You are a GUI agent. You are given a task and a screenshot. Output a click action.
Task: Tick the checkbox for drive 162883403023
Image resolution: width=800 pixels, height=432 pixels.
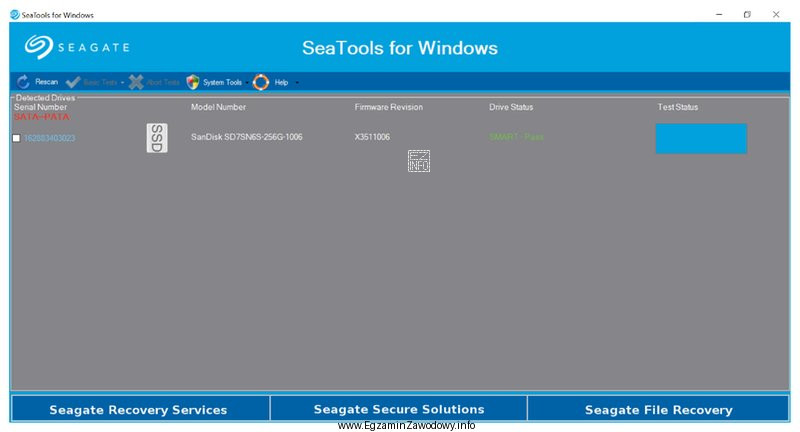pos(17,138)
